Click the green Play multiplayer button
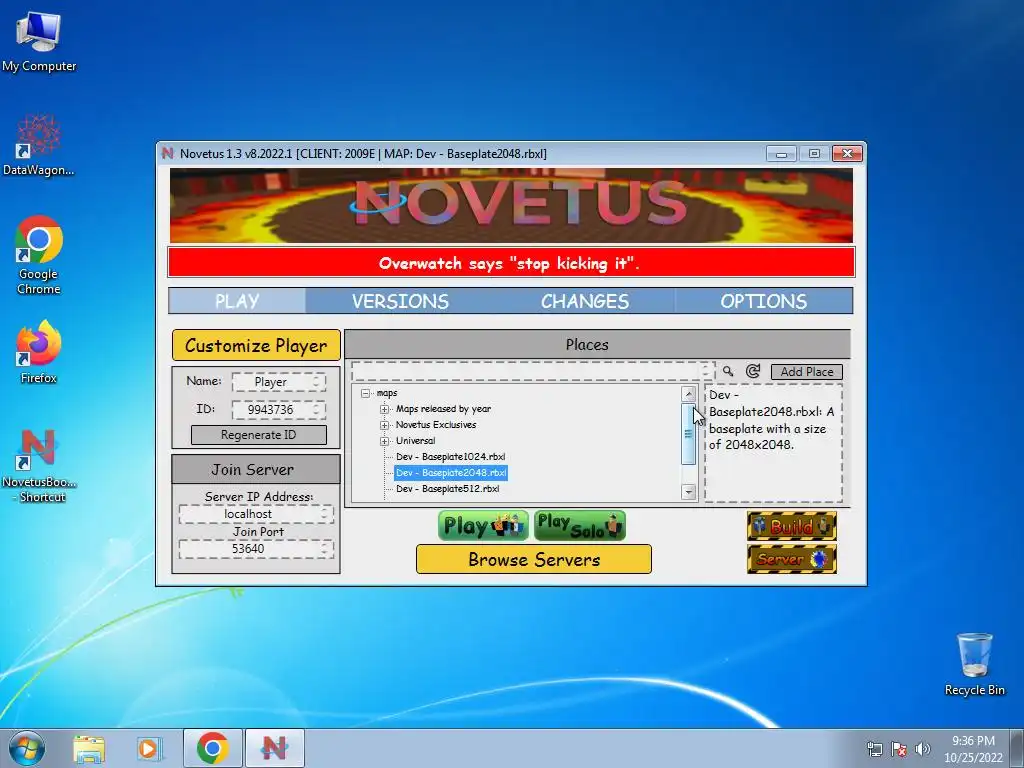This screenshot has height=768, width=1024. point(483,526)
